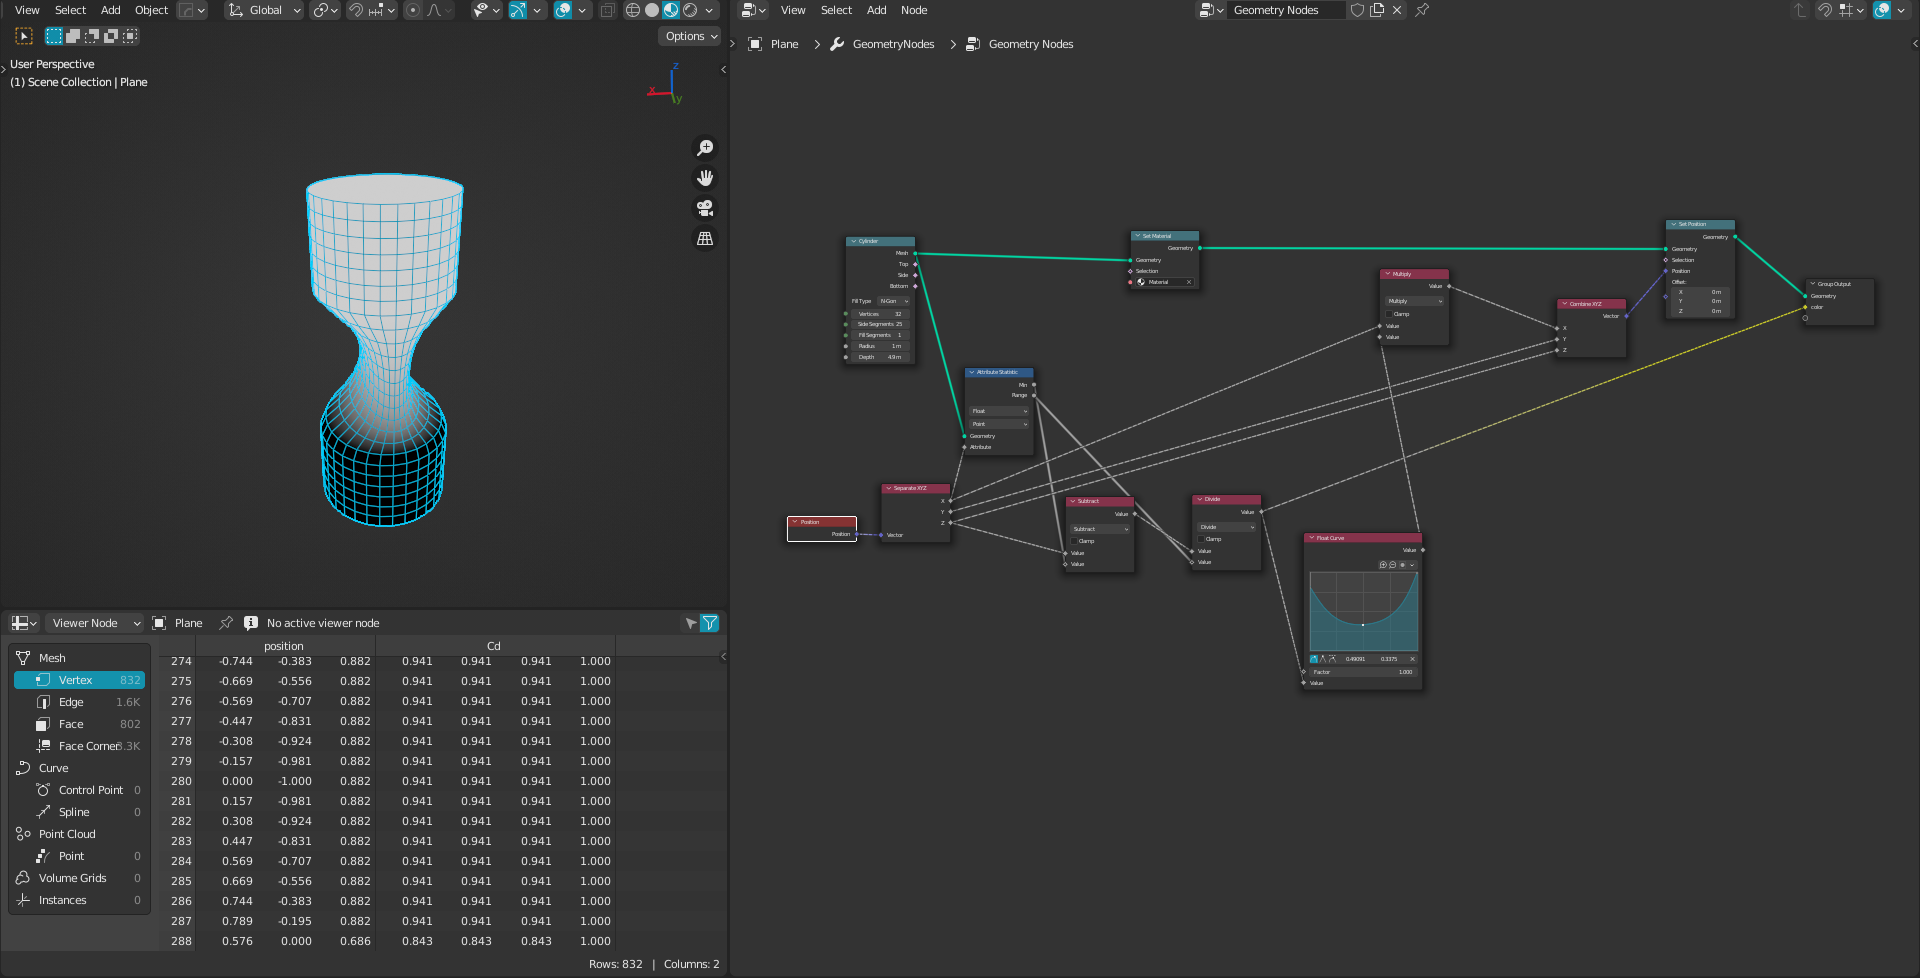Select Edge domain in spreadsheet
The image size is (1920, 978).
(71, 702)
